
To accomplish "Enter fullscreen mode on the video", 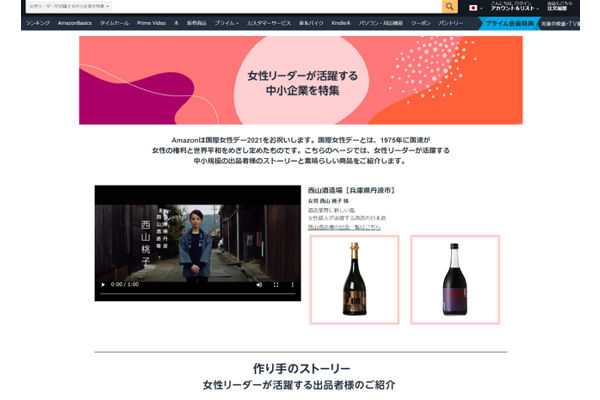I will [x=275, y=284].
